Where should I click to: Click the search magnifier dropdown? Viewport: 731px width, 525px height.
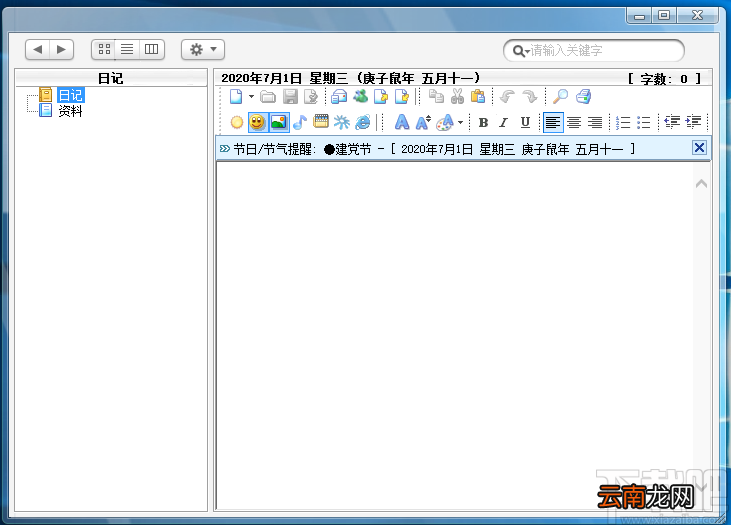(521, 51)
